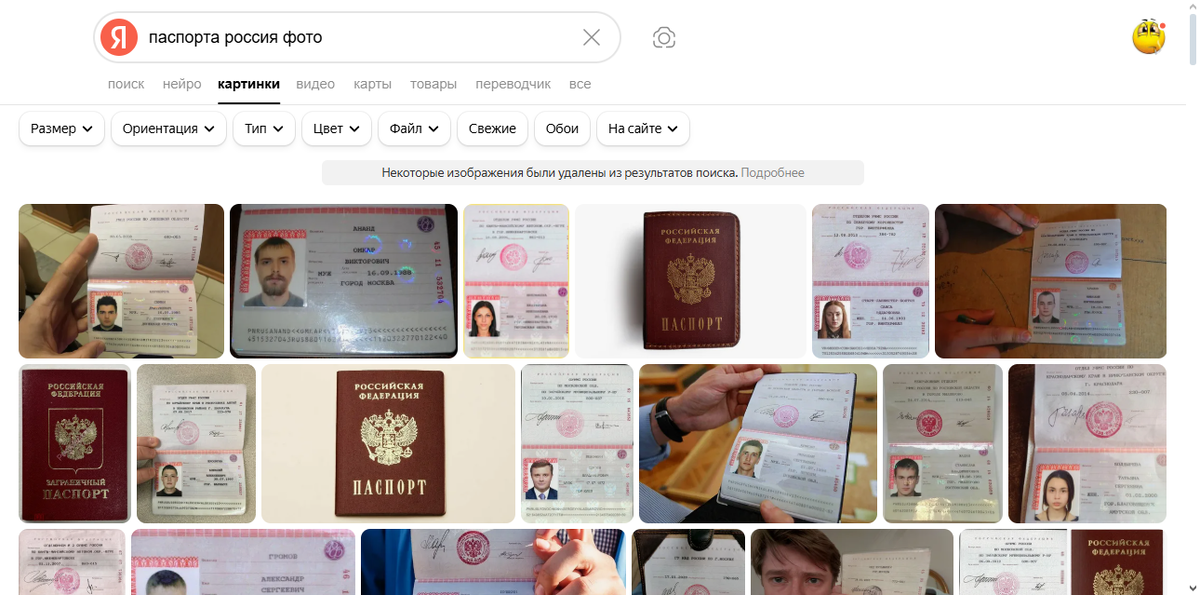Open the Заграничный паспорт cover thumbnail
Screen dimensions: 1200x595
pyautogui.click(x=75, y=443)
